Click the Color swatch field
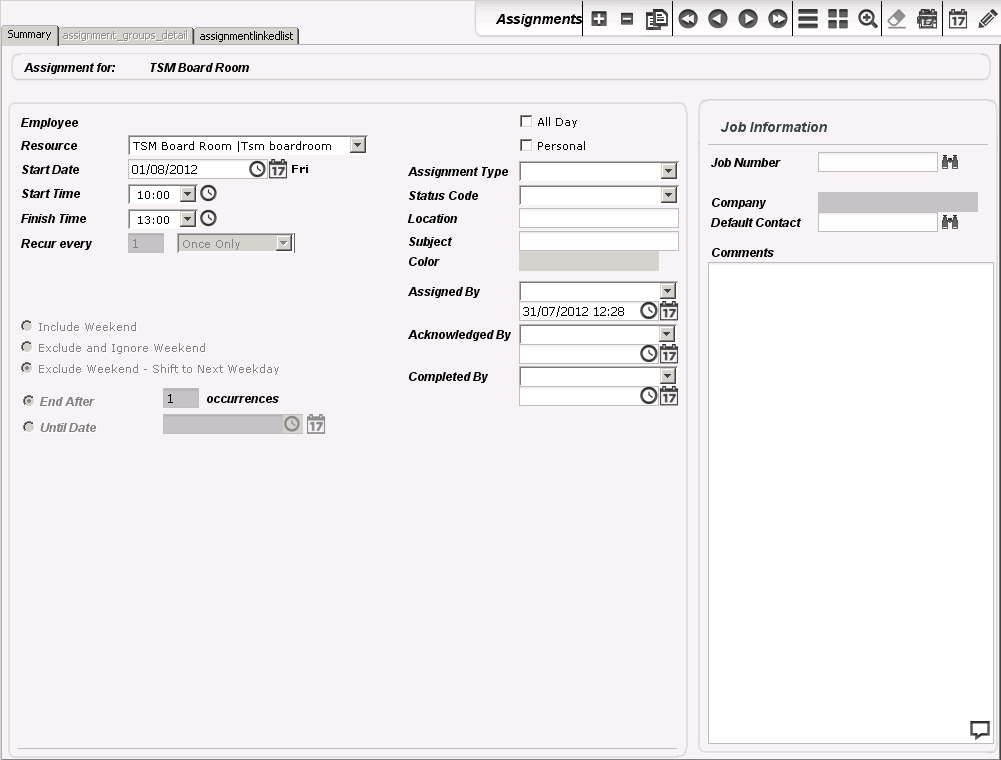 pos(589,262)
